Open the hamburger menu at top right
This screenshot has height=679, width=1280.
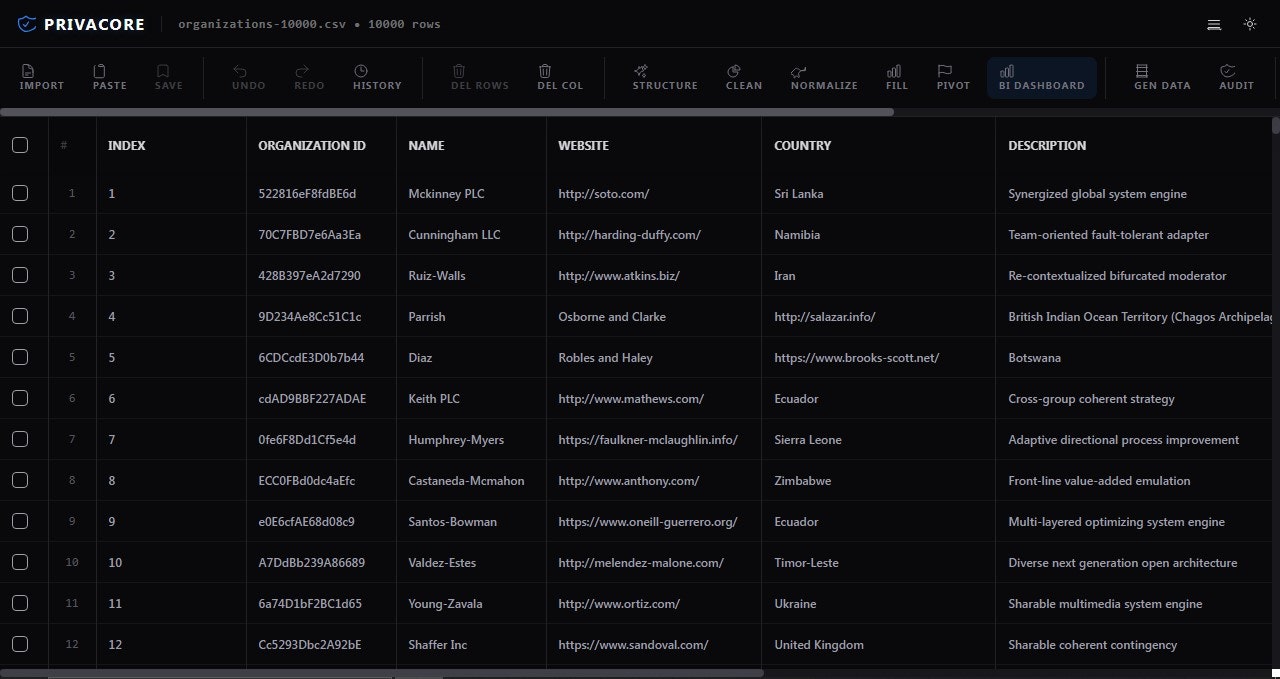point(1213,24)
